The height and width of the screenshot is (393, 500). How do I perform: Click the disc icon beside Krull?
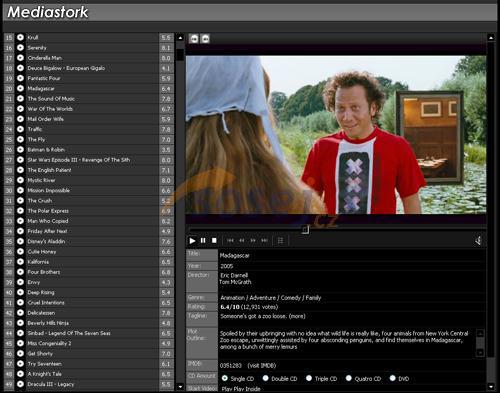20,37
